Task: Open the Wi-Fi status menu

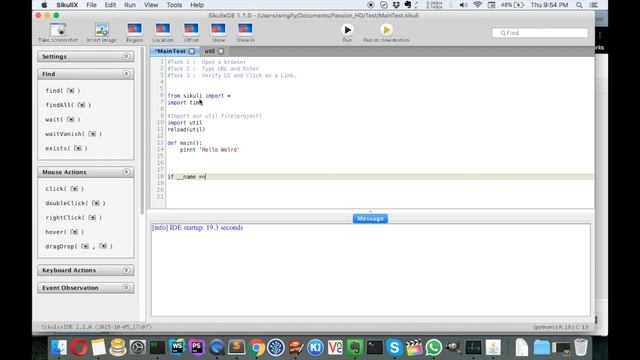Action: (477, 5)
